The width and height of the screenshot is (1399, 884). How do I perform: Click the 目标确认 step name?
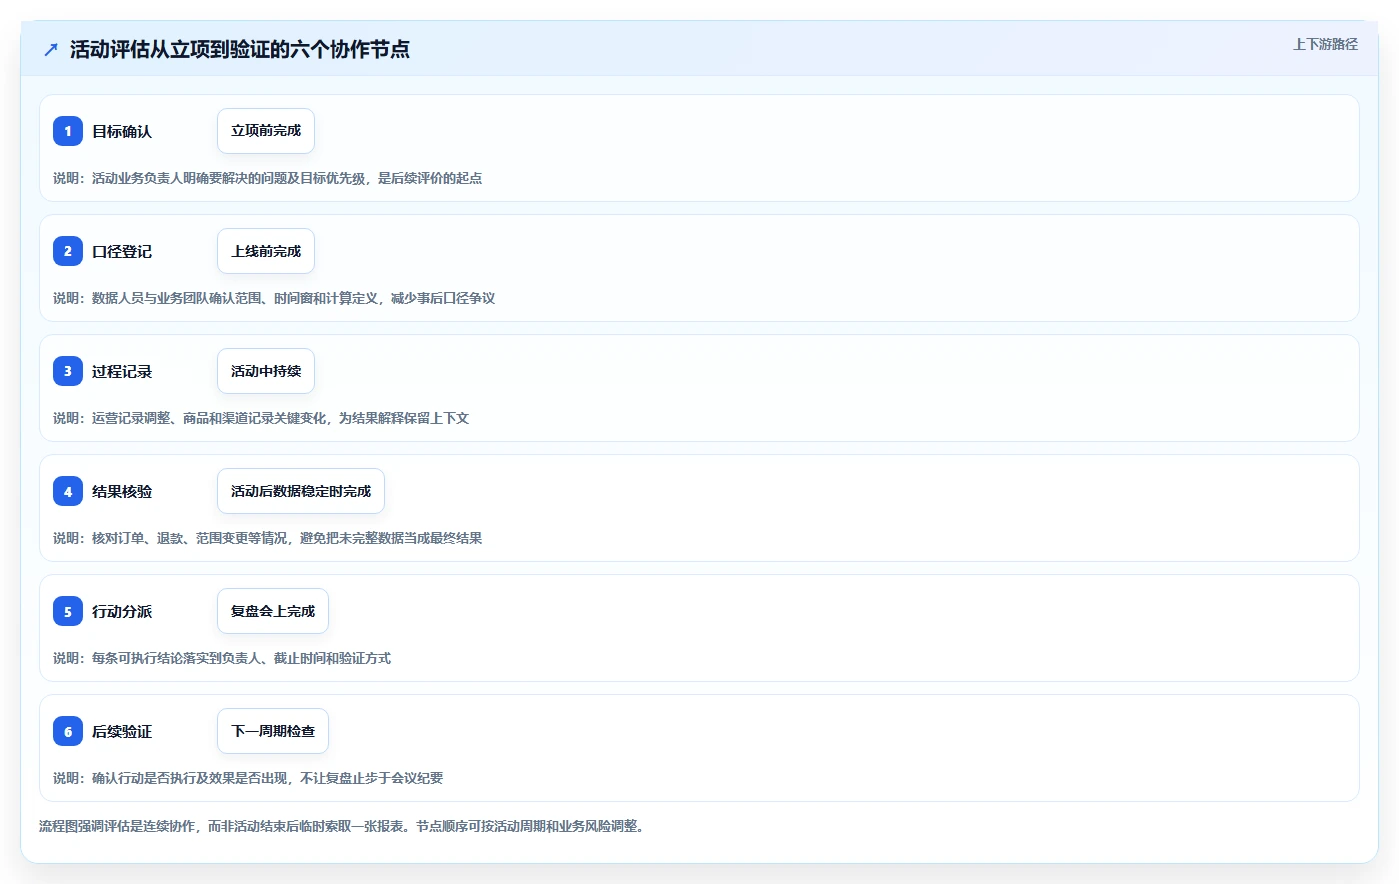pyautogui.click(x=122, y=131)
